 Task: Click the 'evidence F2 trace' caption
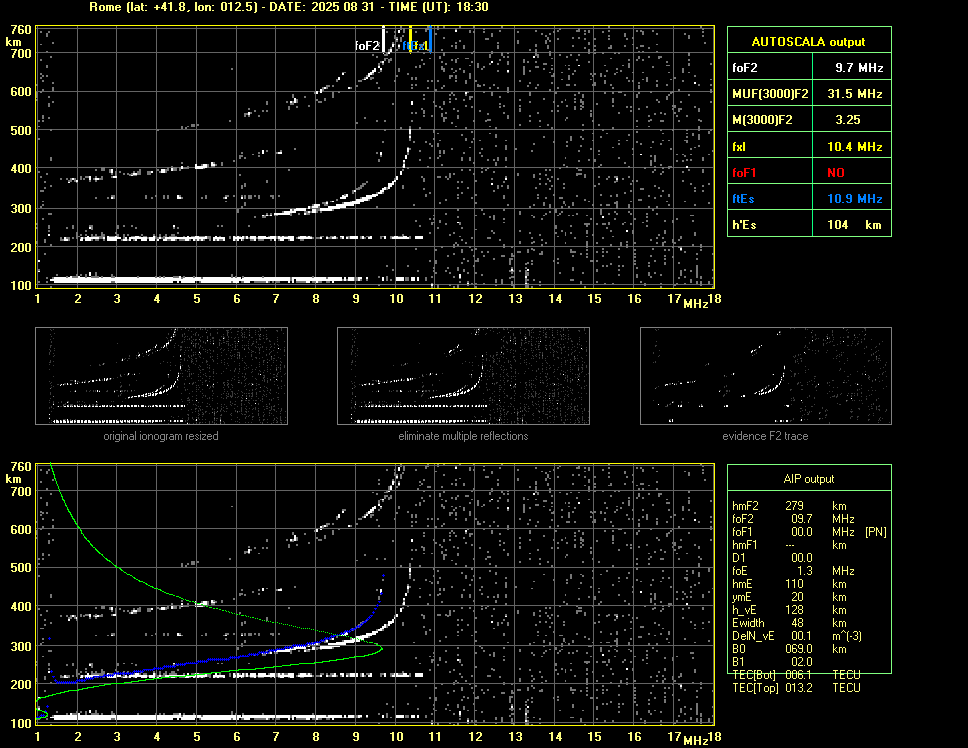[x=765, y=436]
